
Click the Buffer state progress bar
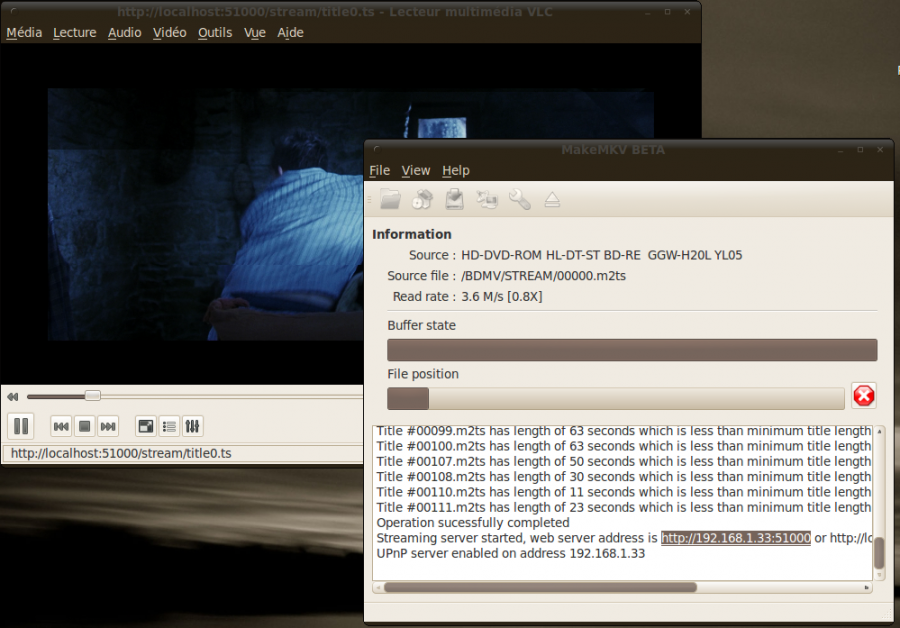coord(632,350)
